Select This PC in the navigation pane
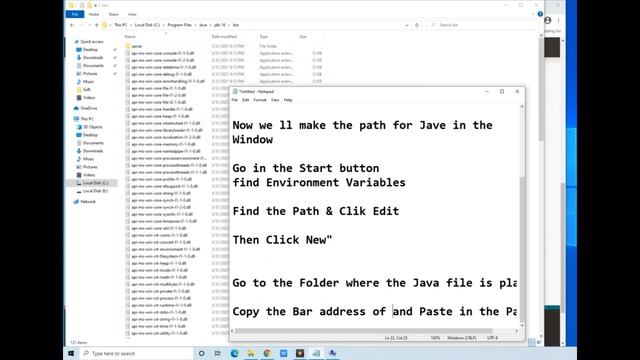640x360 pixels. [x=87, y=119]
